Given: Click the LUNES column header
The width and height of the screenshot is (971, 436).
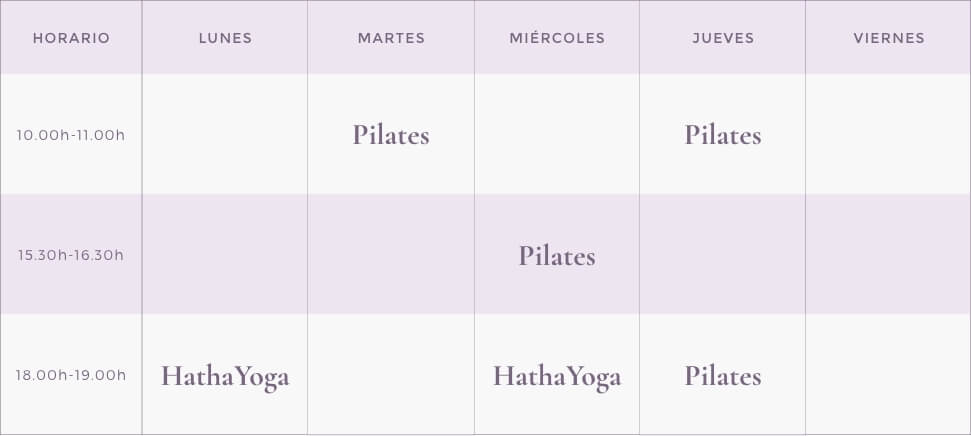Looking at the screenshot, I should pyautogui.click(x=225, y=39).
